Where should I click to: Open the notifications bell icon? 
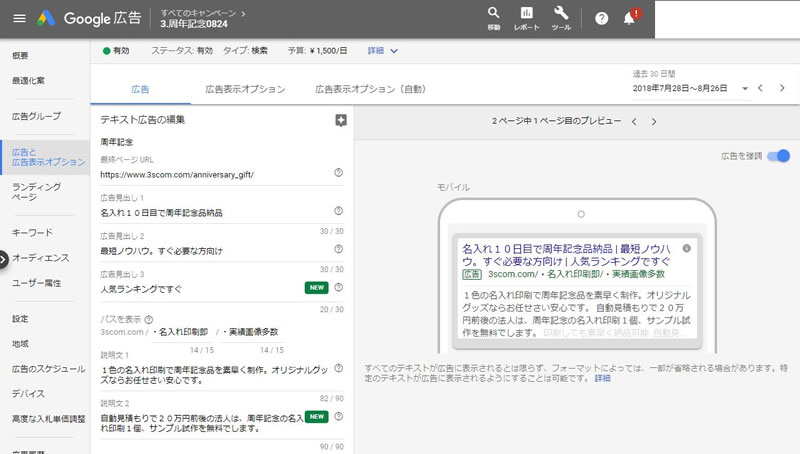[629, 18]
